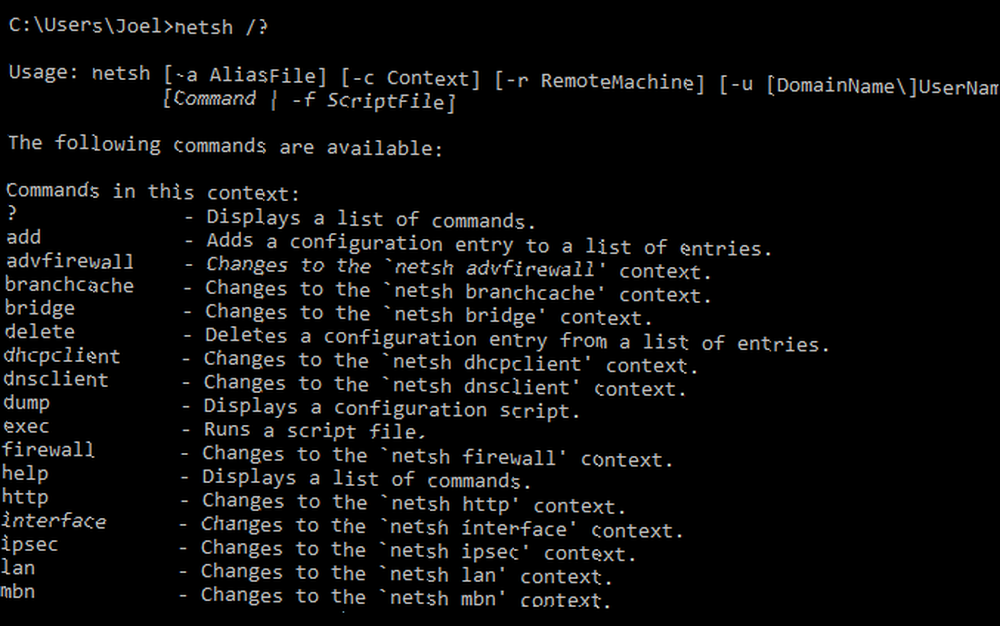Click the 'interface' command entry

tap(54, 521)
